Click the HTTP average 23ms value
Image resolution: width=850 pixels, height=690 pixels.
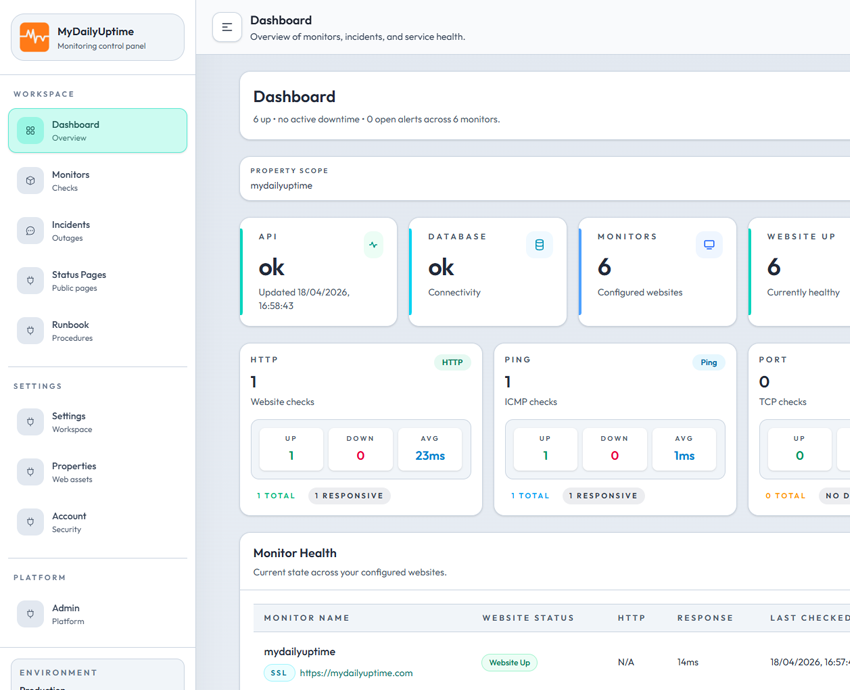(x=430, y=456)
